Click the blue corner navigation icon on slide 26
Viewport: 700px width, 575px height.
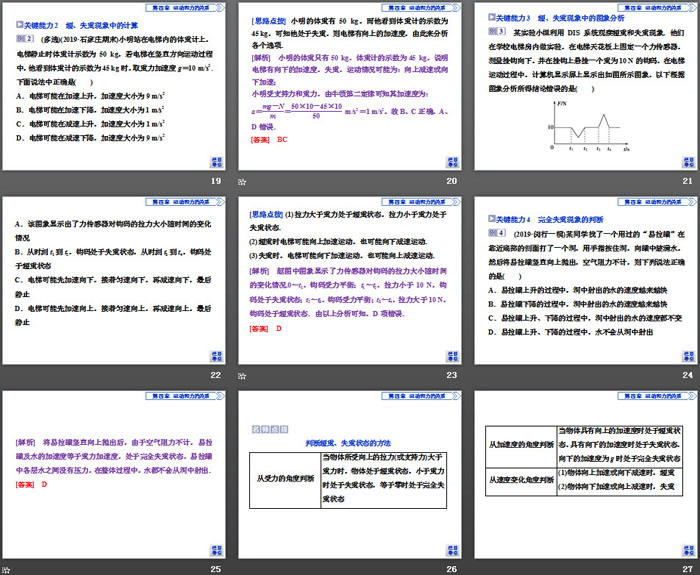click(452, 550)
